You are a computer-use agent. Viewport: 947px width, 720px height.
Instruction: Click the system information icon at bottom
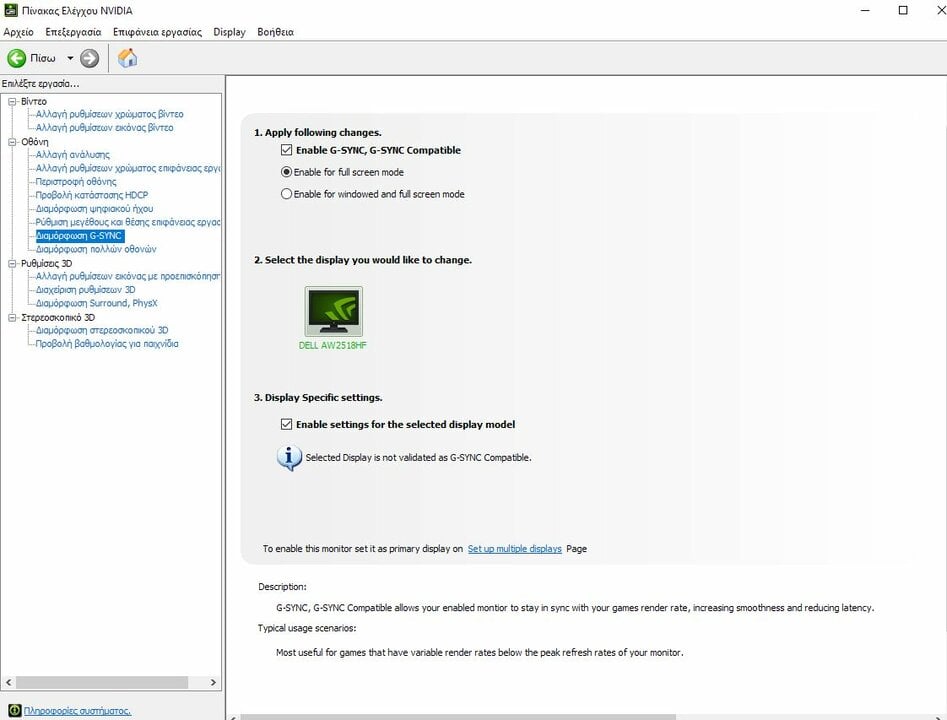14,710
